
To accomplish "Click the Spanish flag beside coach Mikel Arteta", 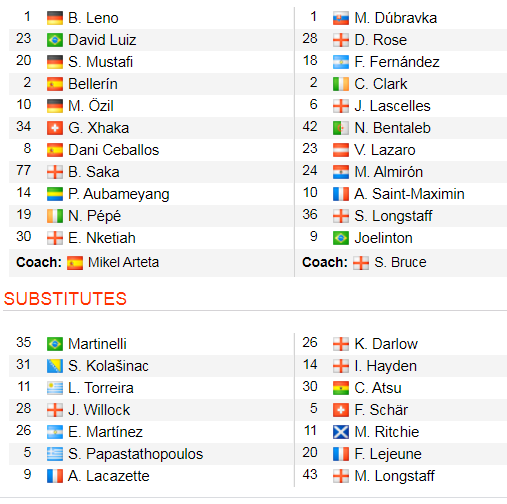I will (75, 263).
